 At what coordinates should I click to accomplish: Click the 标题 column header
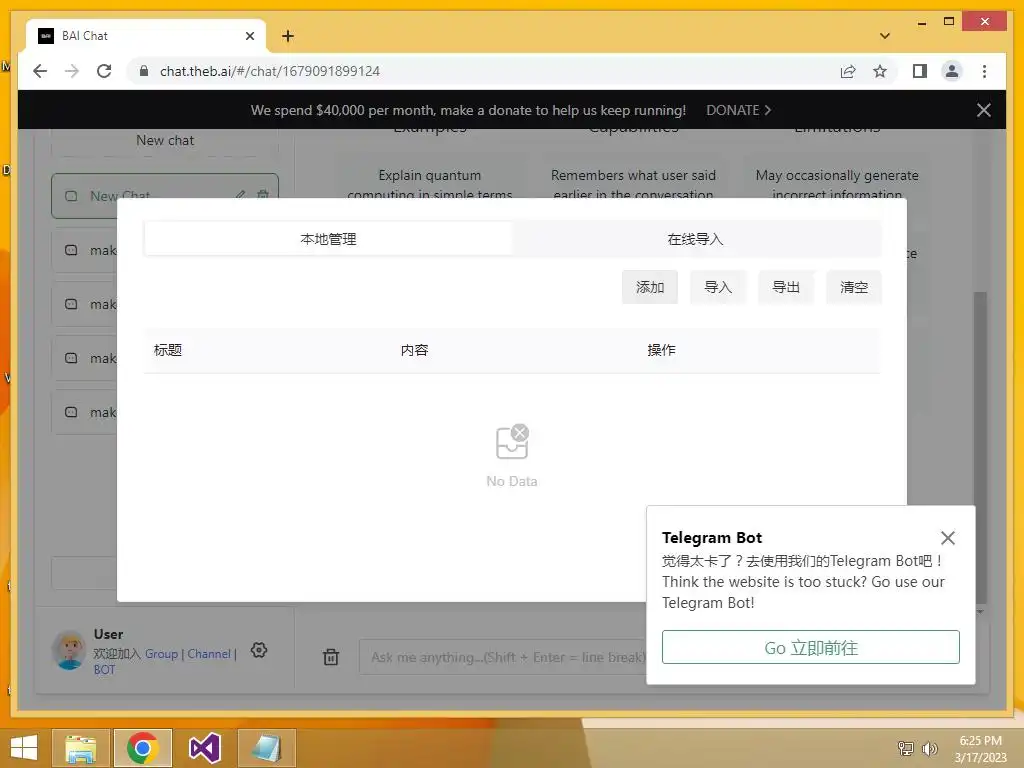168,350
